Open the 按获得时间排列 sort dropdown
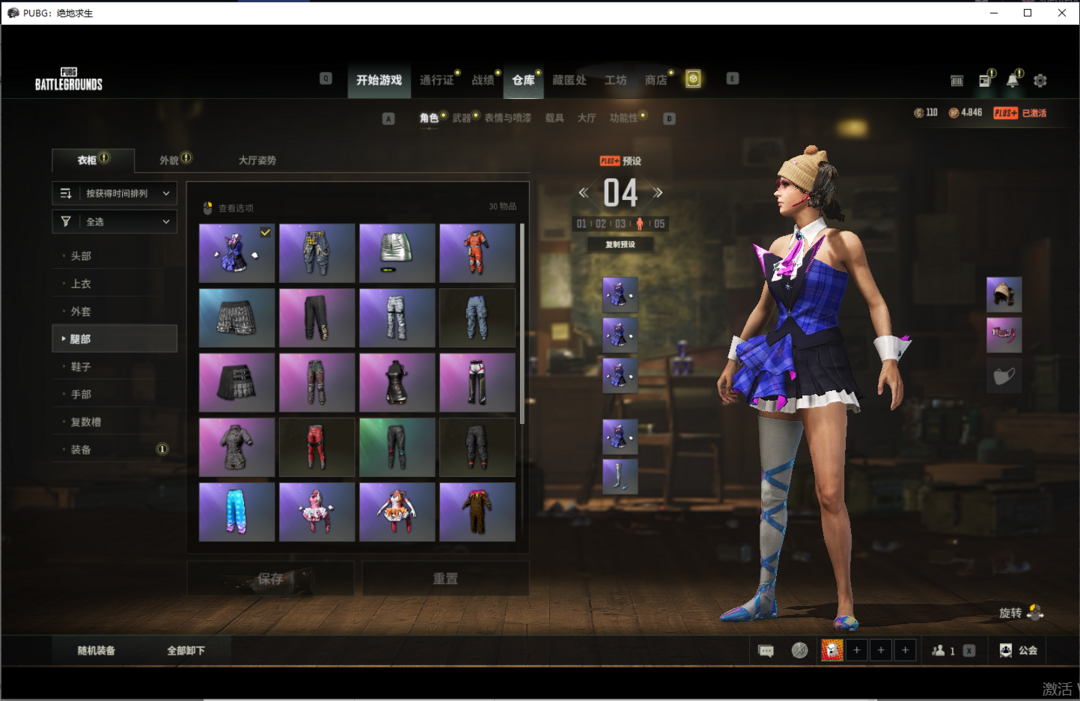The width and height of the screenshot is (1080, 701). click(114, 193)
